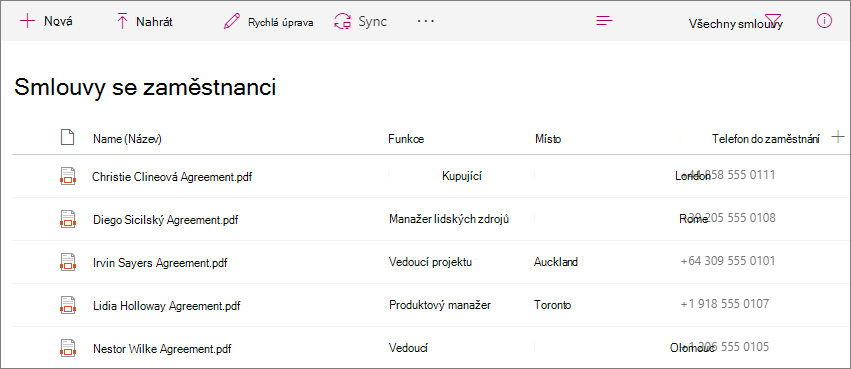Click phone number +1 918 555 0107
Viewport: 851px width, 369px height.
point(725,304)
